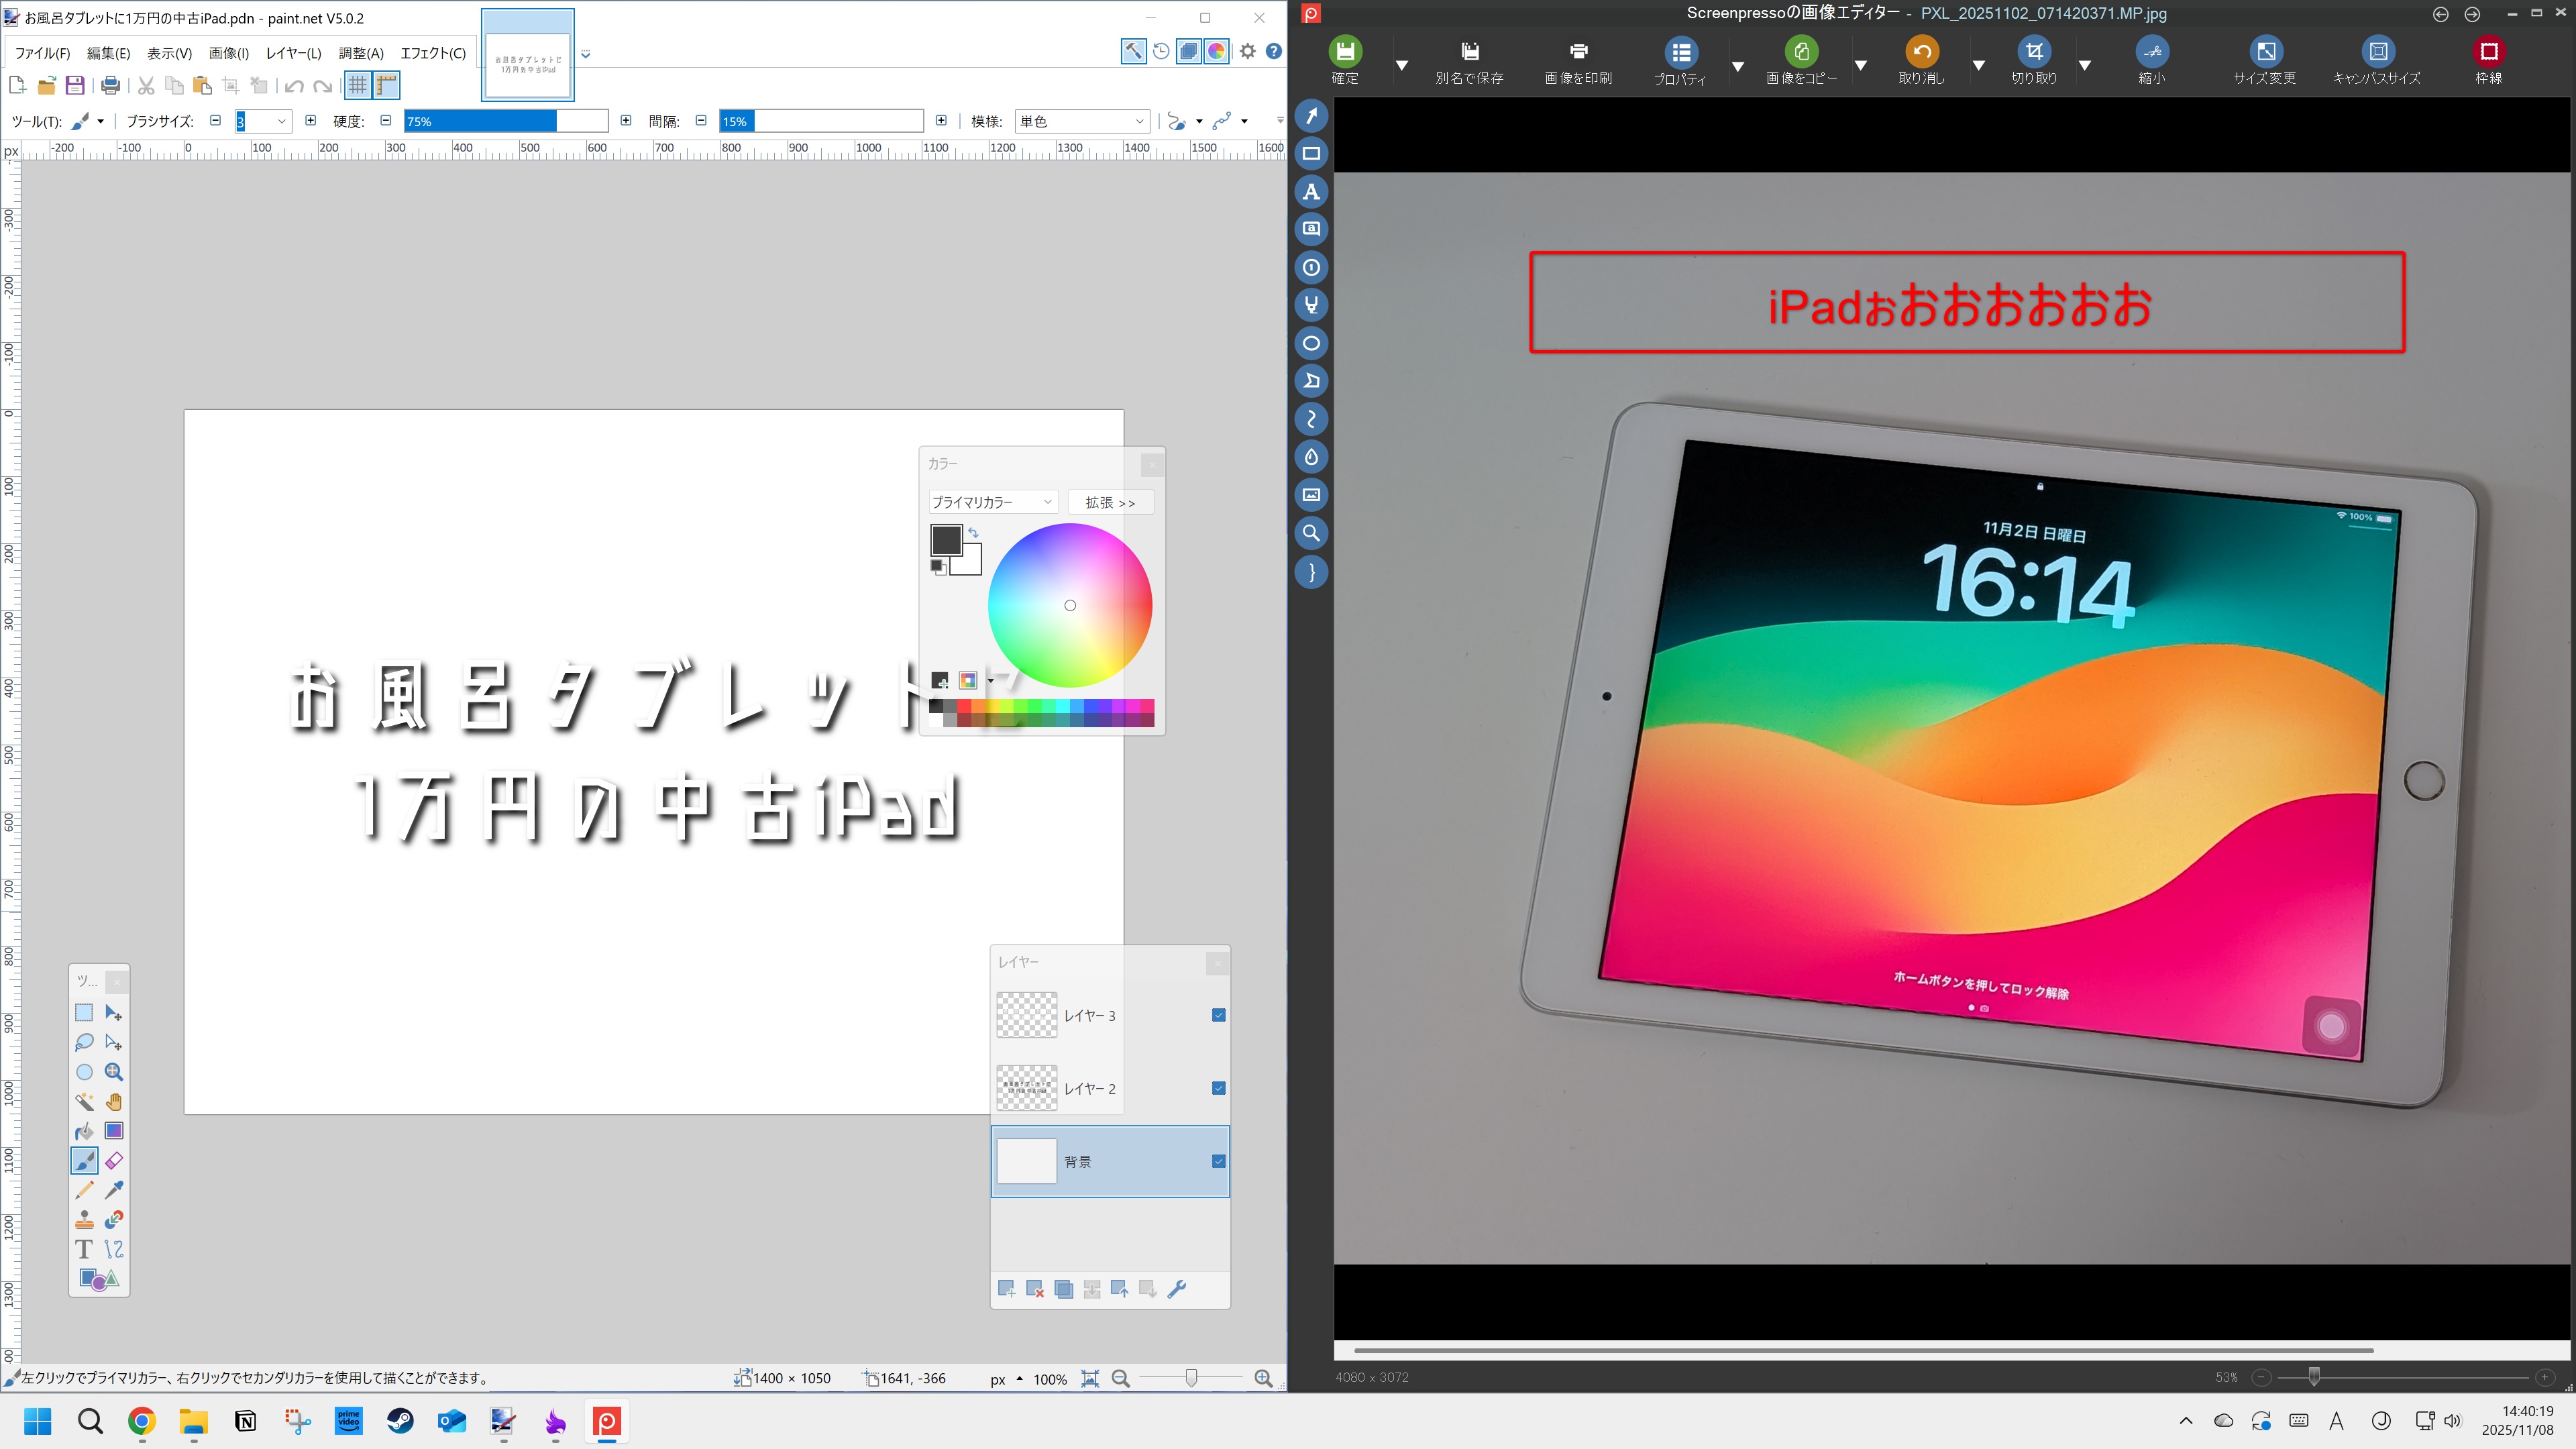Toggle visibility of レイヤー 3
2576x1449 pixels.
(1218, 1015)
